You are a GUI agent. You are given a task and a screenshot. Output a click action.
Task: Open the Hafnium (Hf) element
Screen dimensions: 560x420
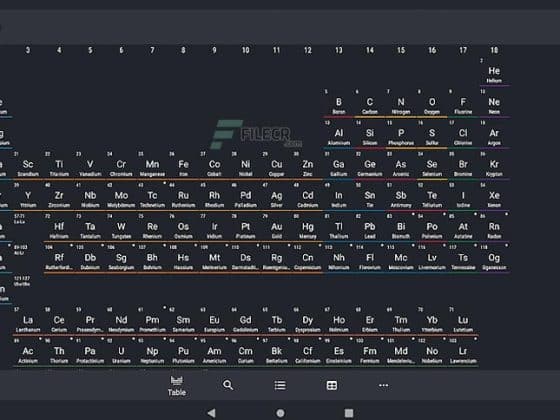pos(59,228)
